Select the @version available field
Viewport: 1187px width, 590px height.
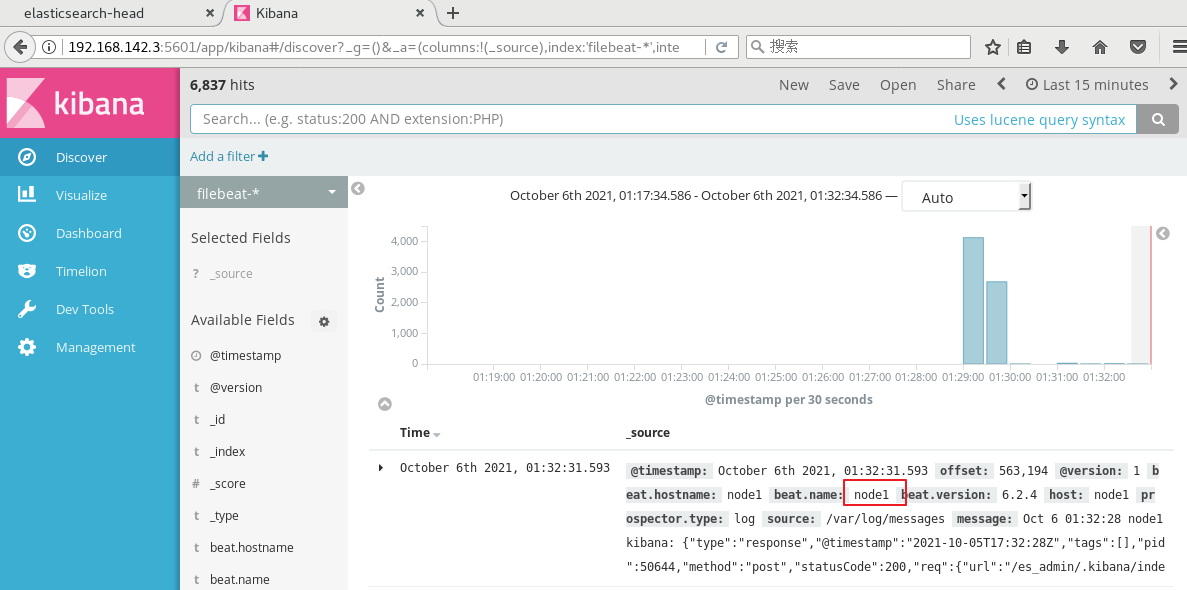(x=236, y=387)
